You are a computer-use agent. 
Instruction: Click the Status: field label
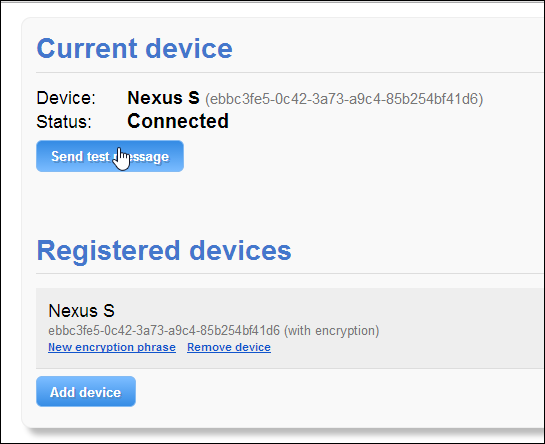[x=64, y=122]
